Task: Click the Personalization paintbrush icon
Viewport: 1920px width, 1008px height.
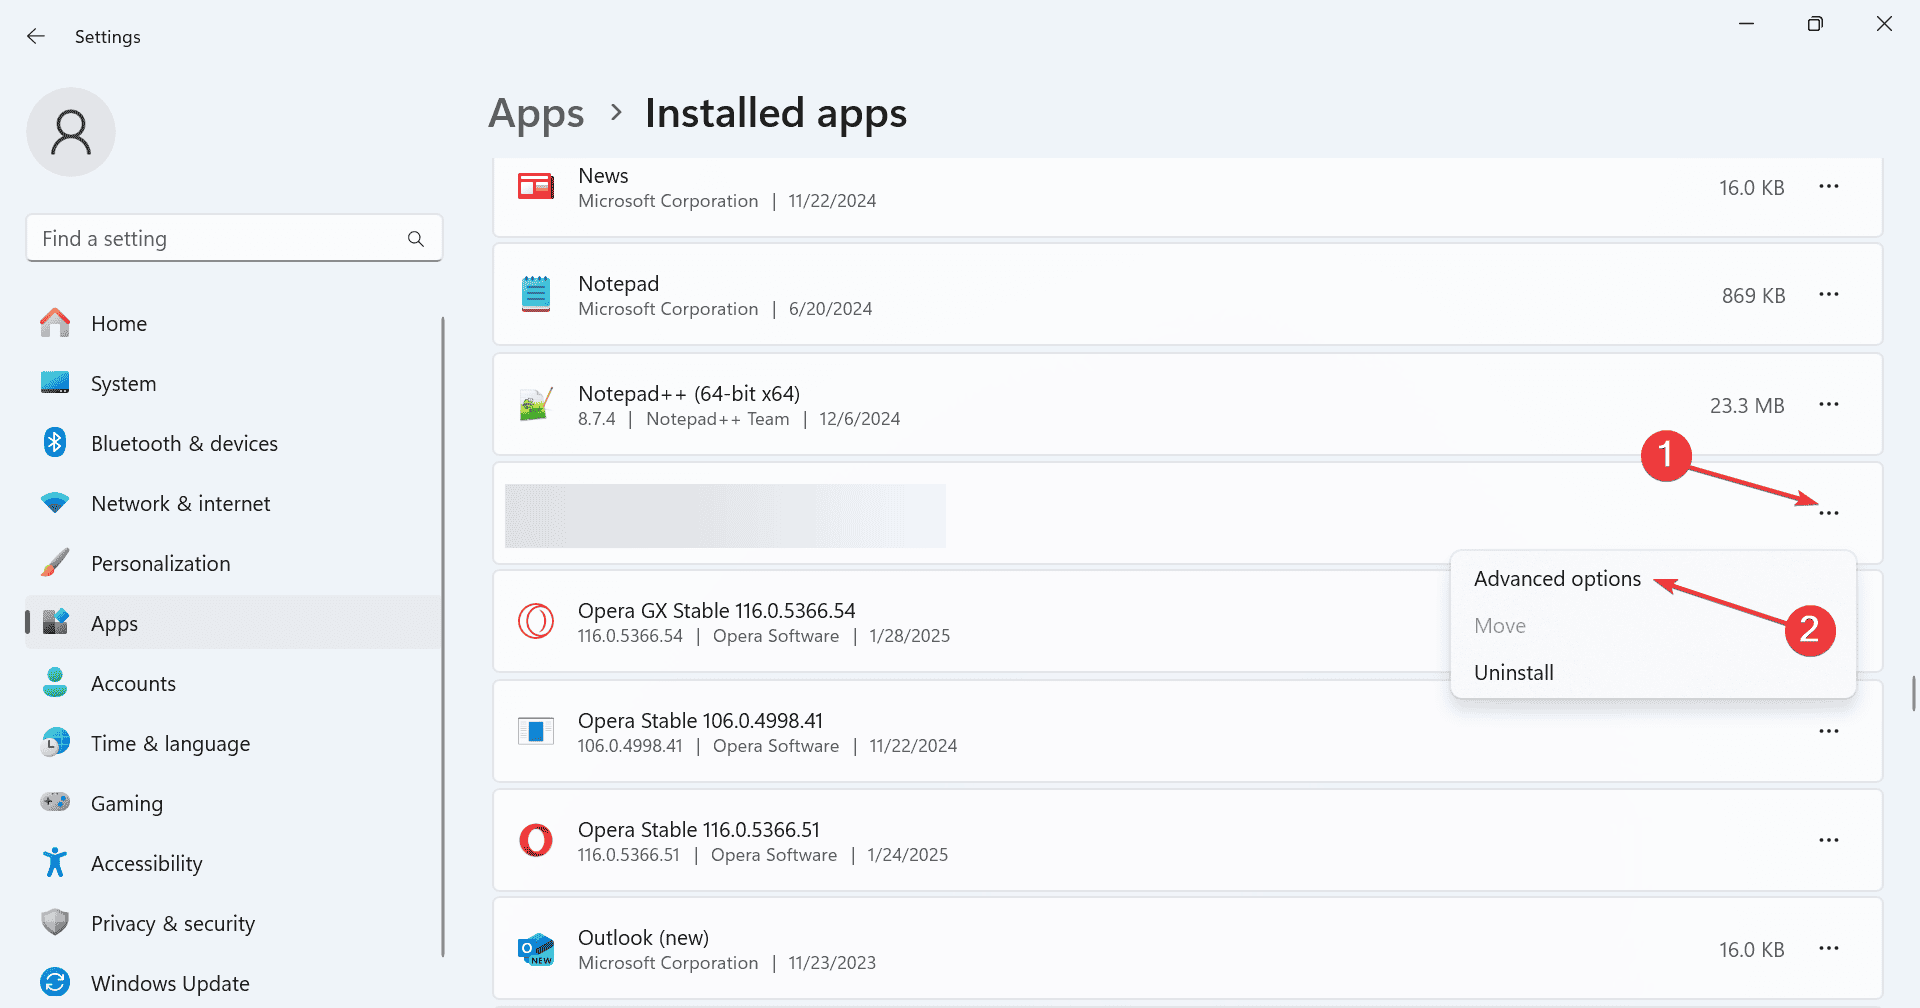Action: click(x=55, y=563)
